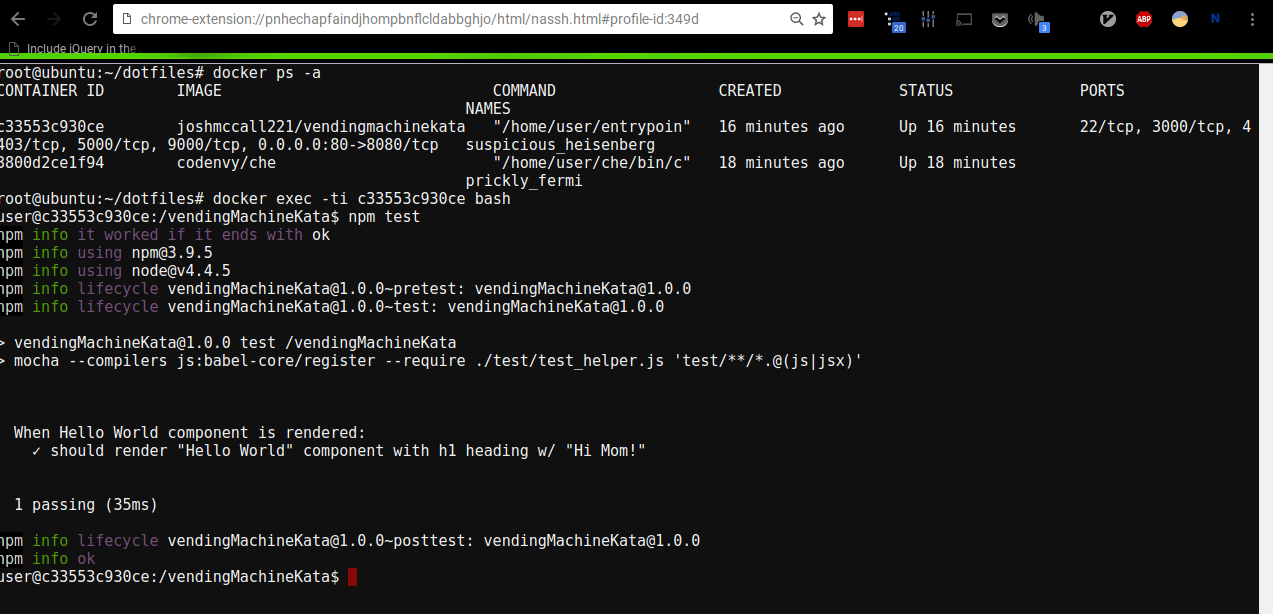
Task: Open Adblock Plus extension
Action: click(1143, 19)
